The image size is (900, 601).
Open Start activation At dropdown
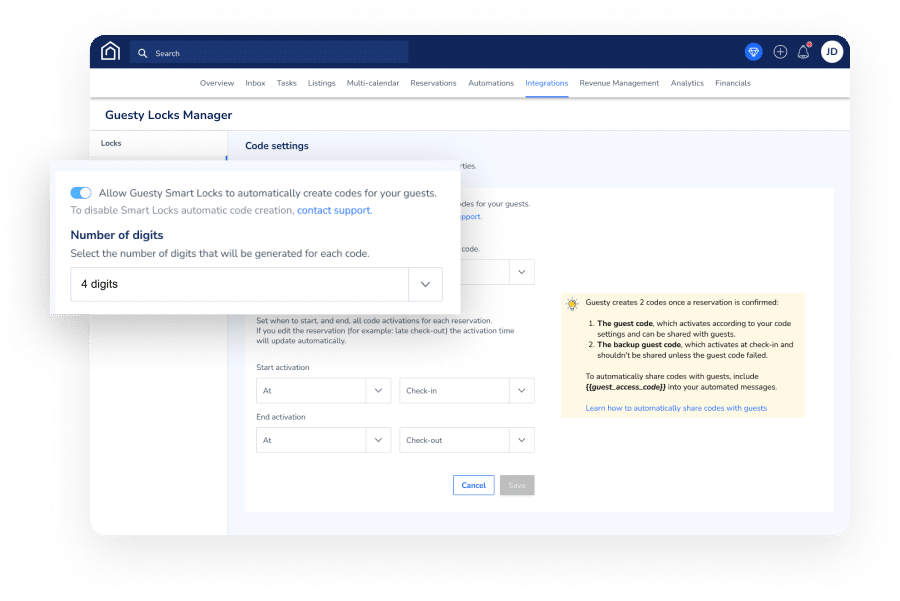pyautogui.click(x=323, y=390)
